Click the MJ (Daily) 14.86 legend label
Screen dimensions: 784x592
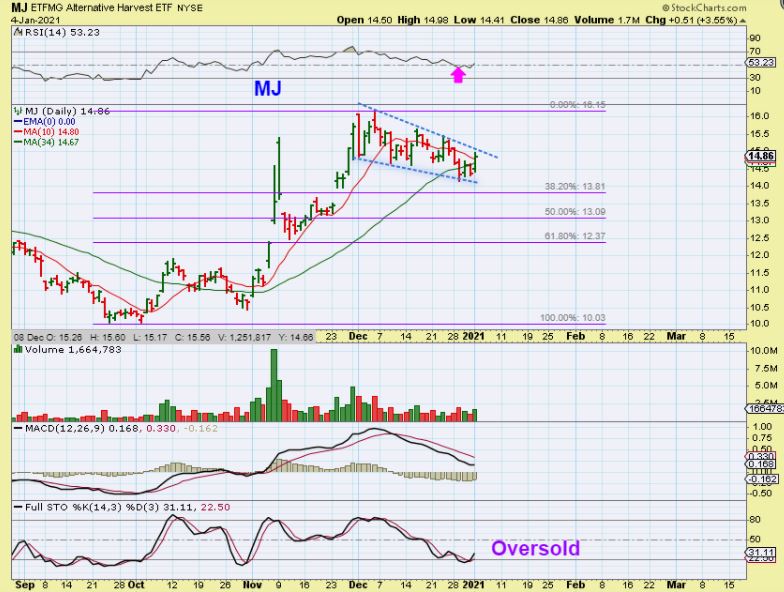point(67,111)
